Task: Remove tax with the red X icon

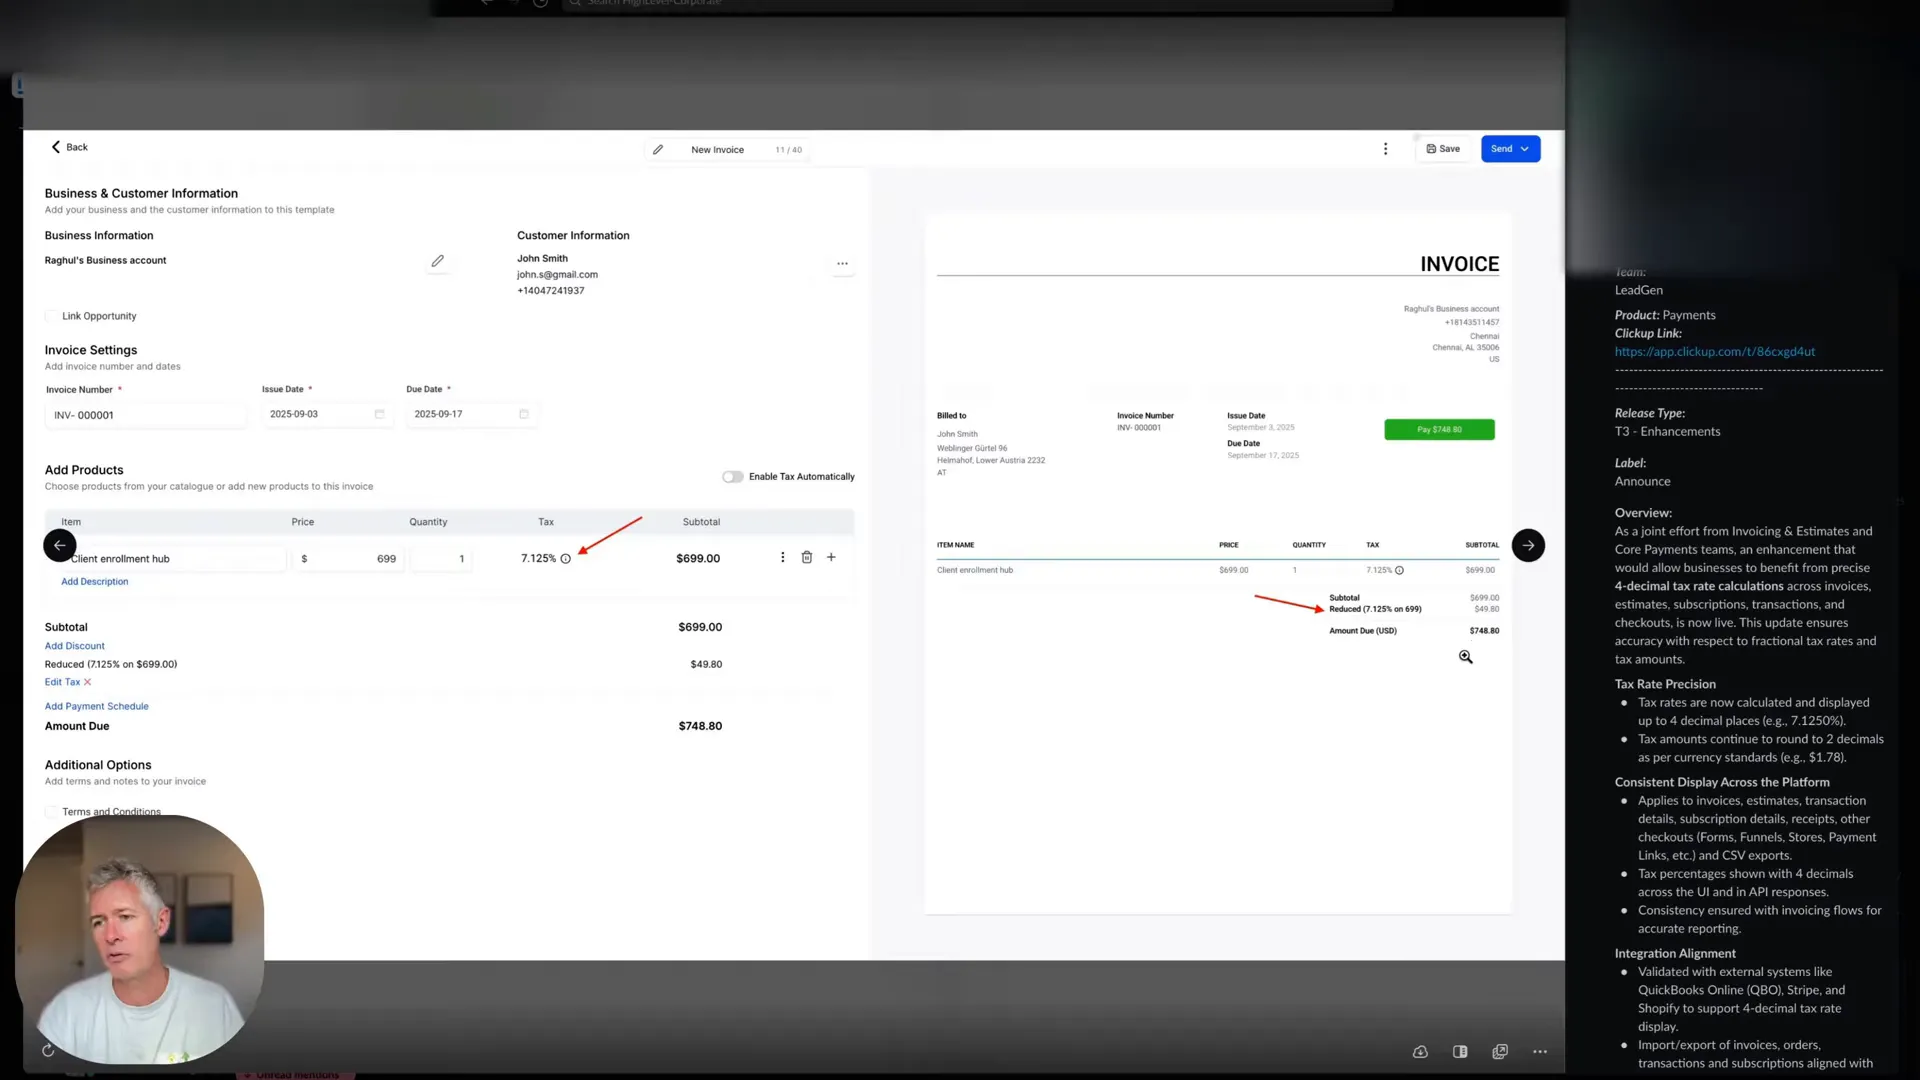Action: tap(87, 682)
